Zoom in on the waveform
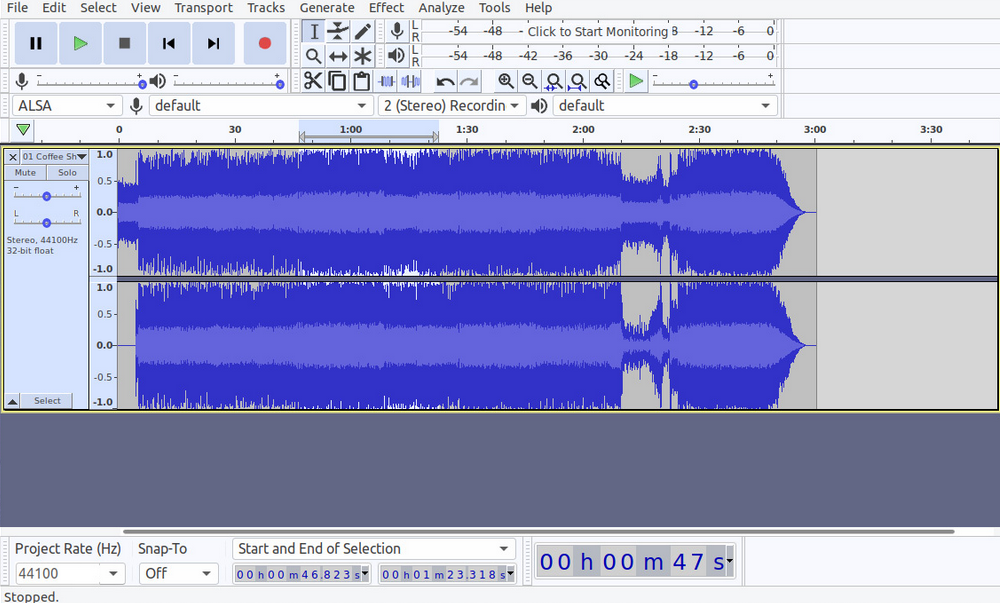The height and width of the screenshot is (603, 1000). (507, 80)
